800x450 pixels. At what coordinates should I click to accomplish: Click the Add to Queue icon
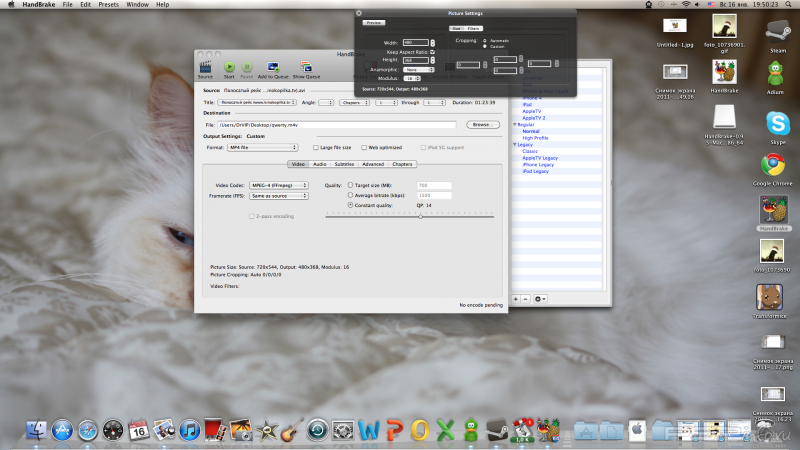271,68
